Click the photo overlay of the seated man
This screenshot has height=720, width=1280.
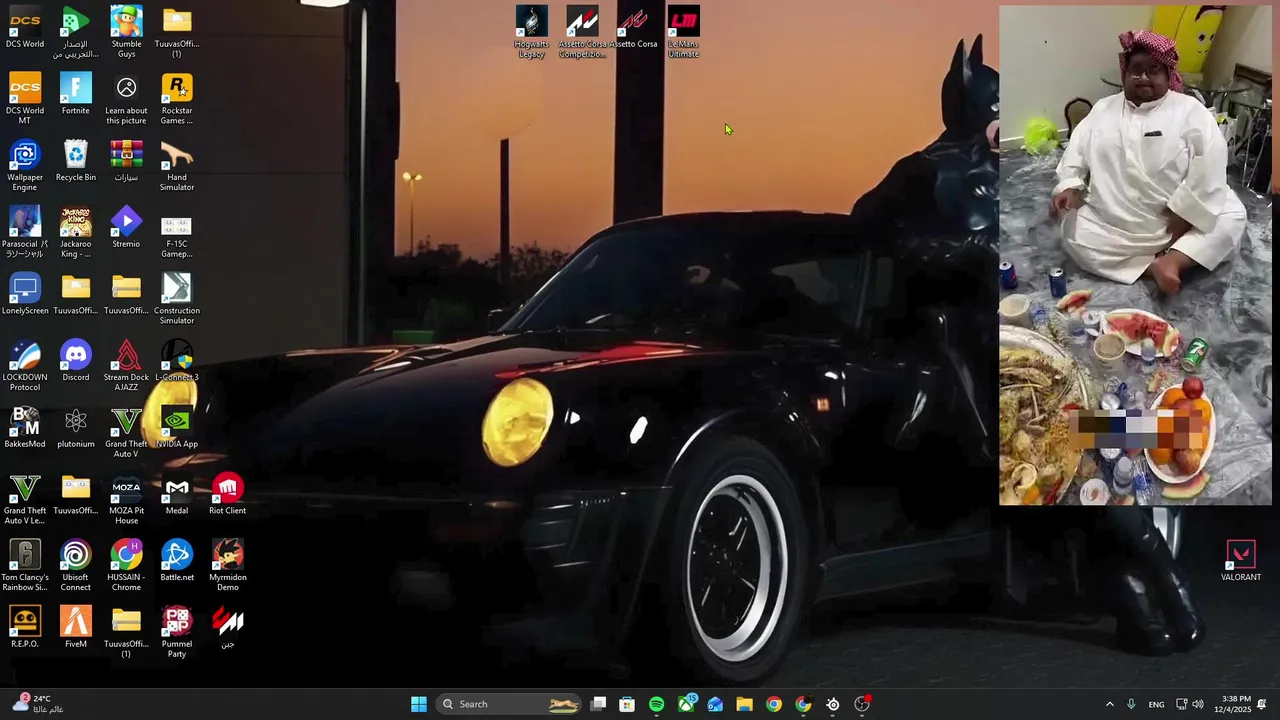click(1135, 255)
